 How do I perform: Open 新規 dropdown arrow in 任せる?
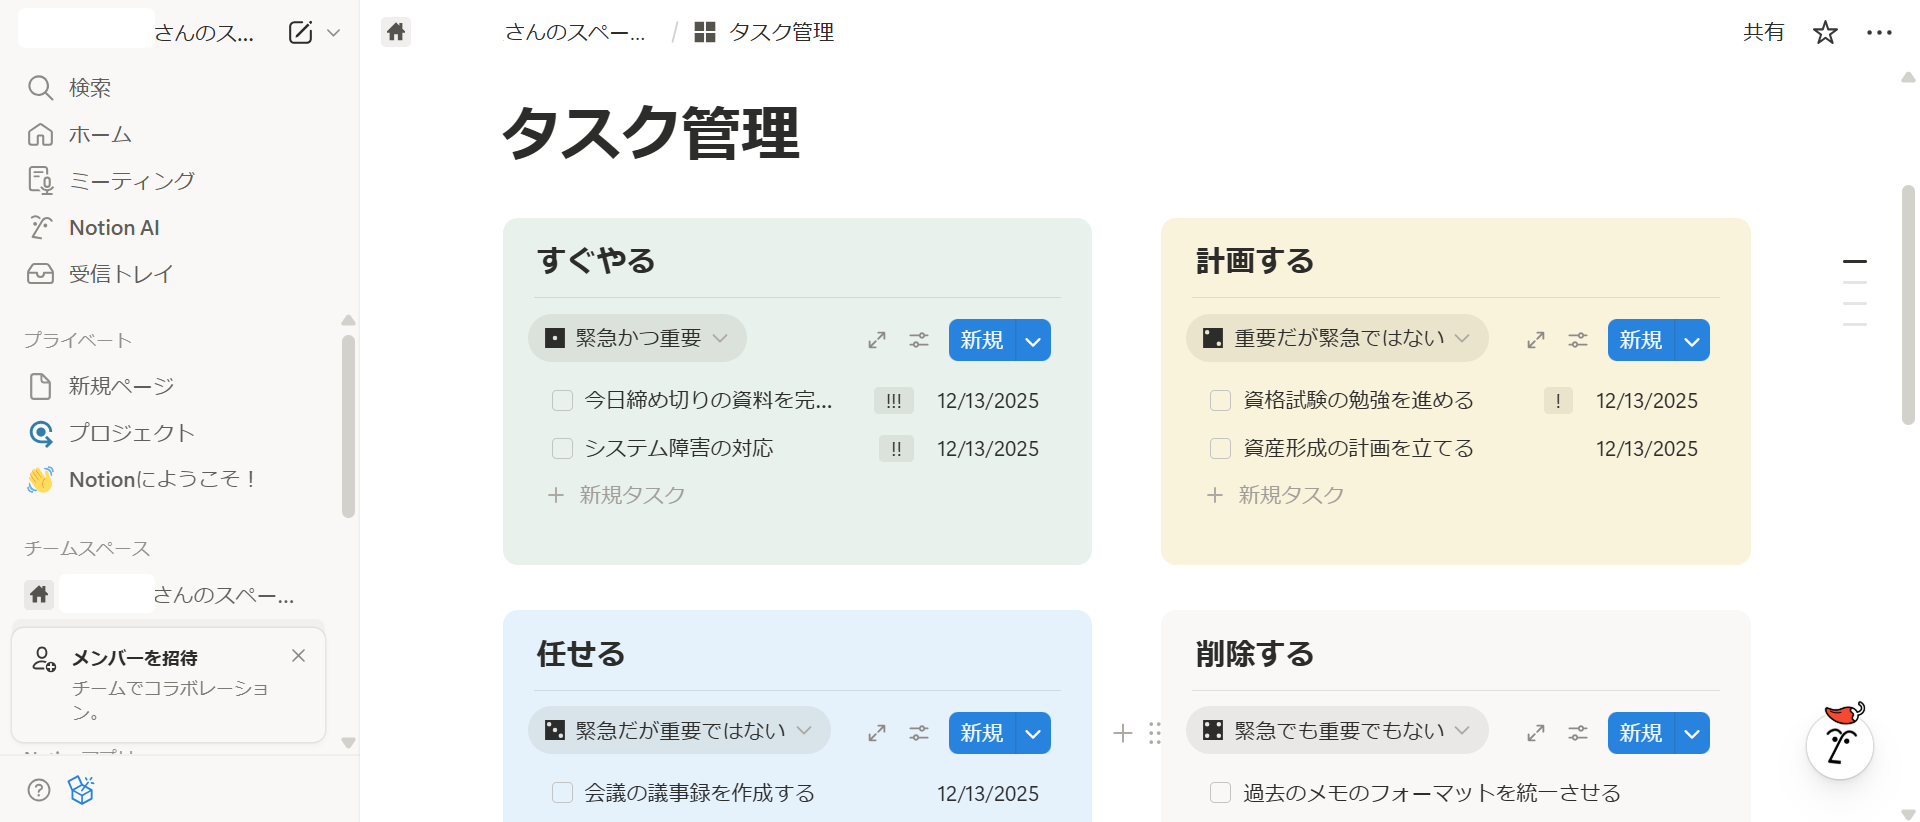[1033, 733]
